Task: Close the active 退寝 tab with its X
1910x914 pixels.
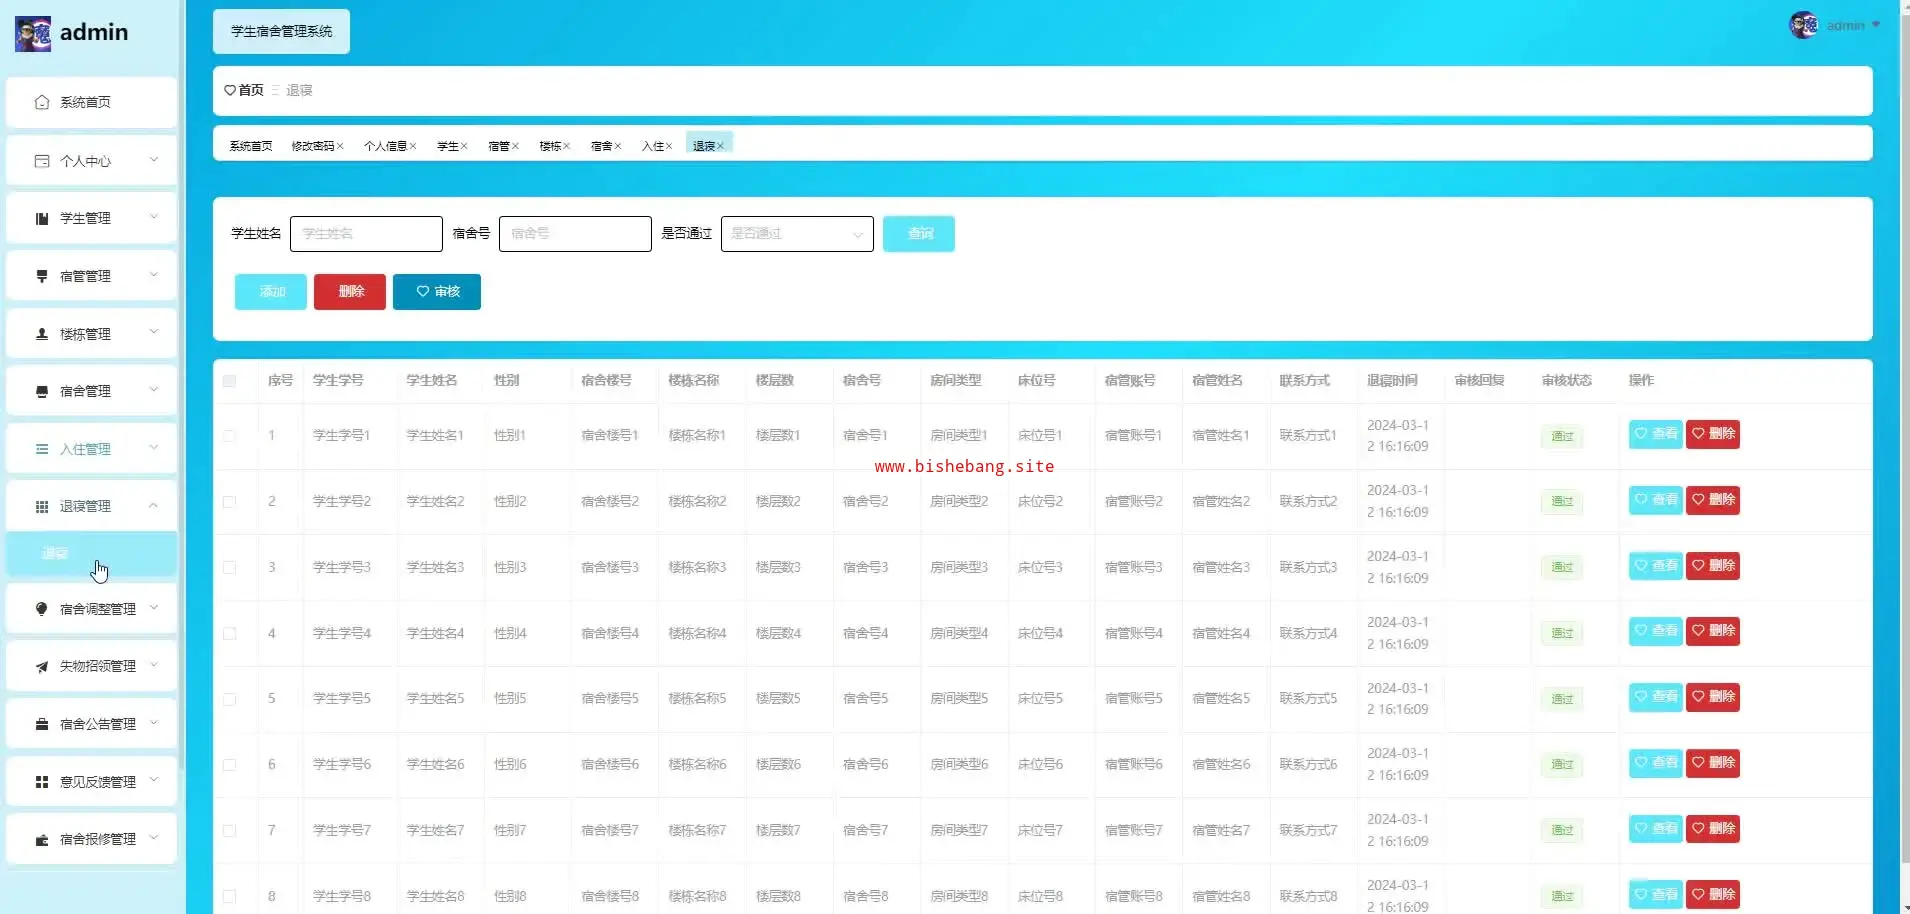Action: (720, 146)
